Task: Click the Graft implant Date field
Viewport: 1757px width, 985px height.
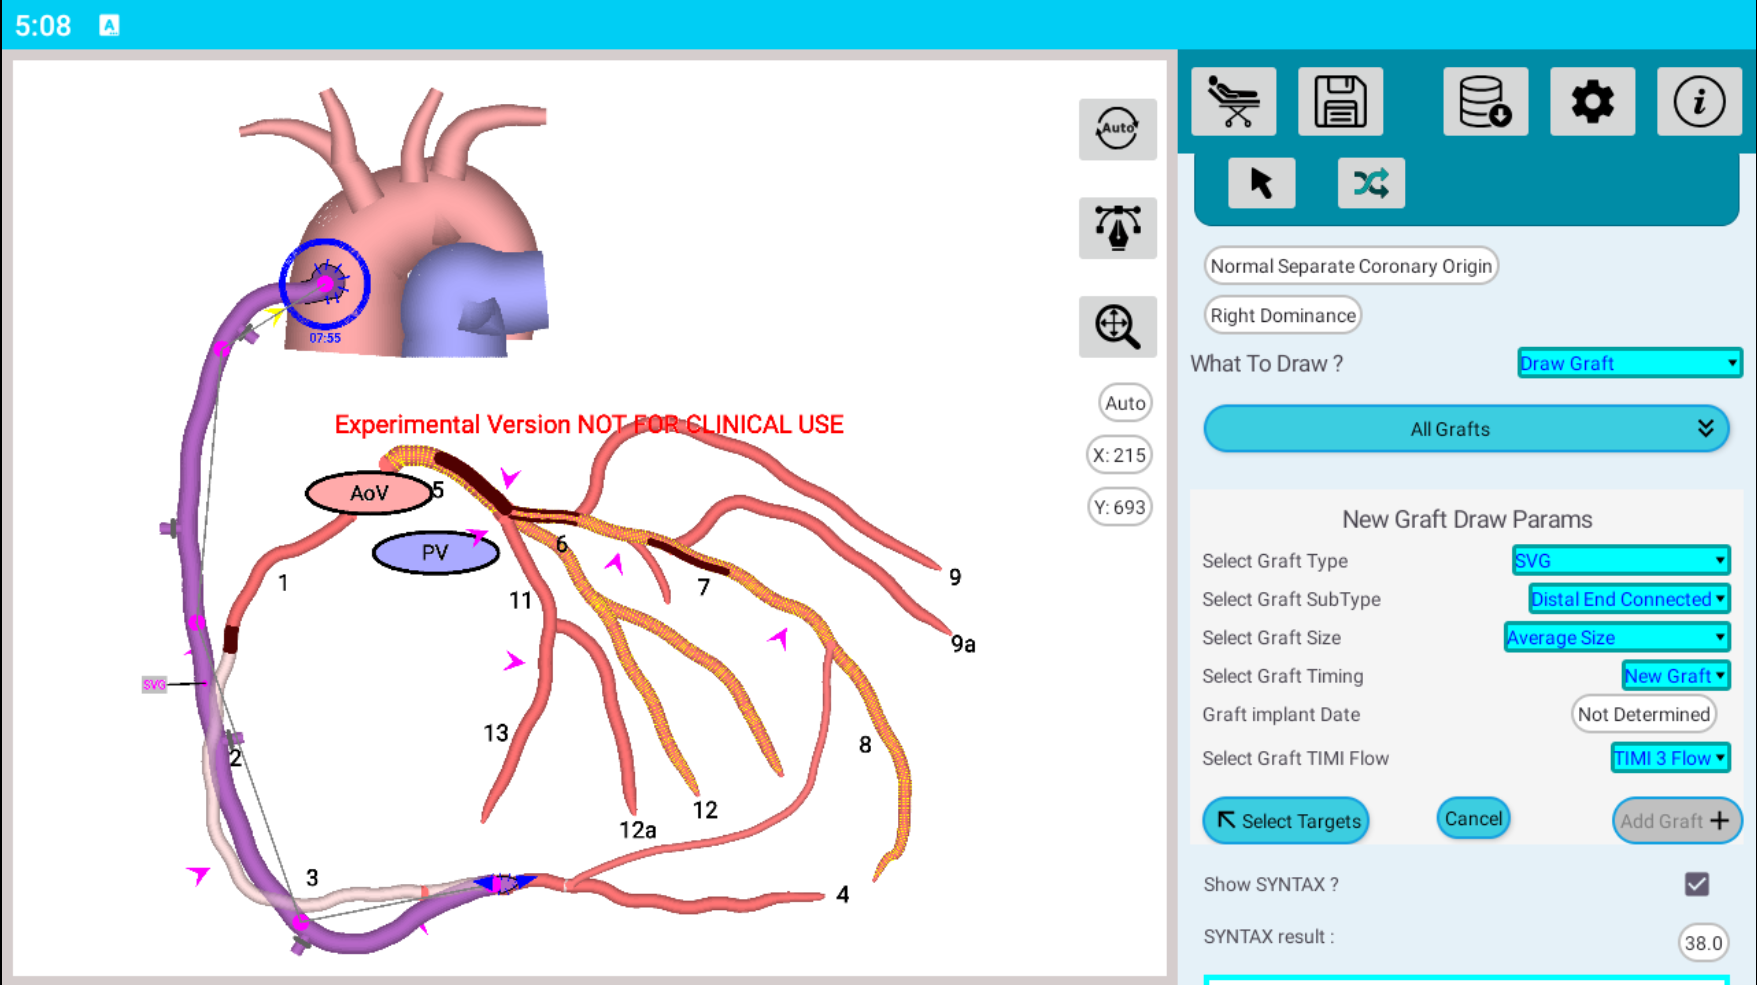Action: 1643,714
